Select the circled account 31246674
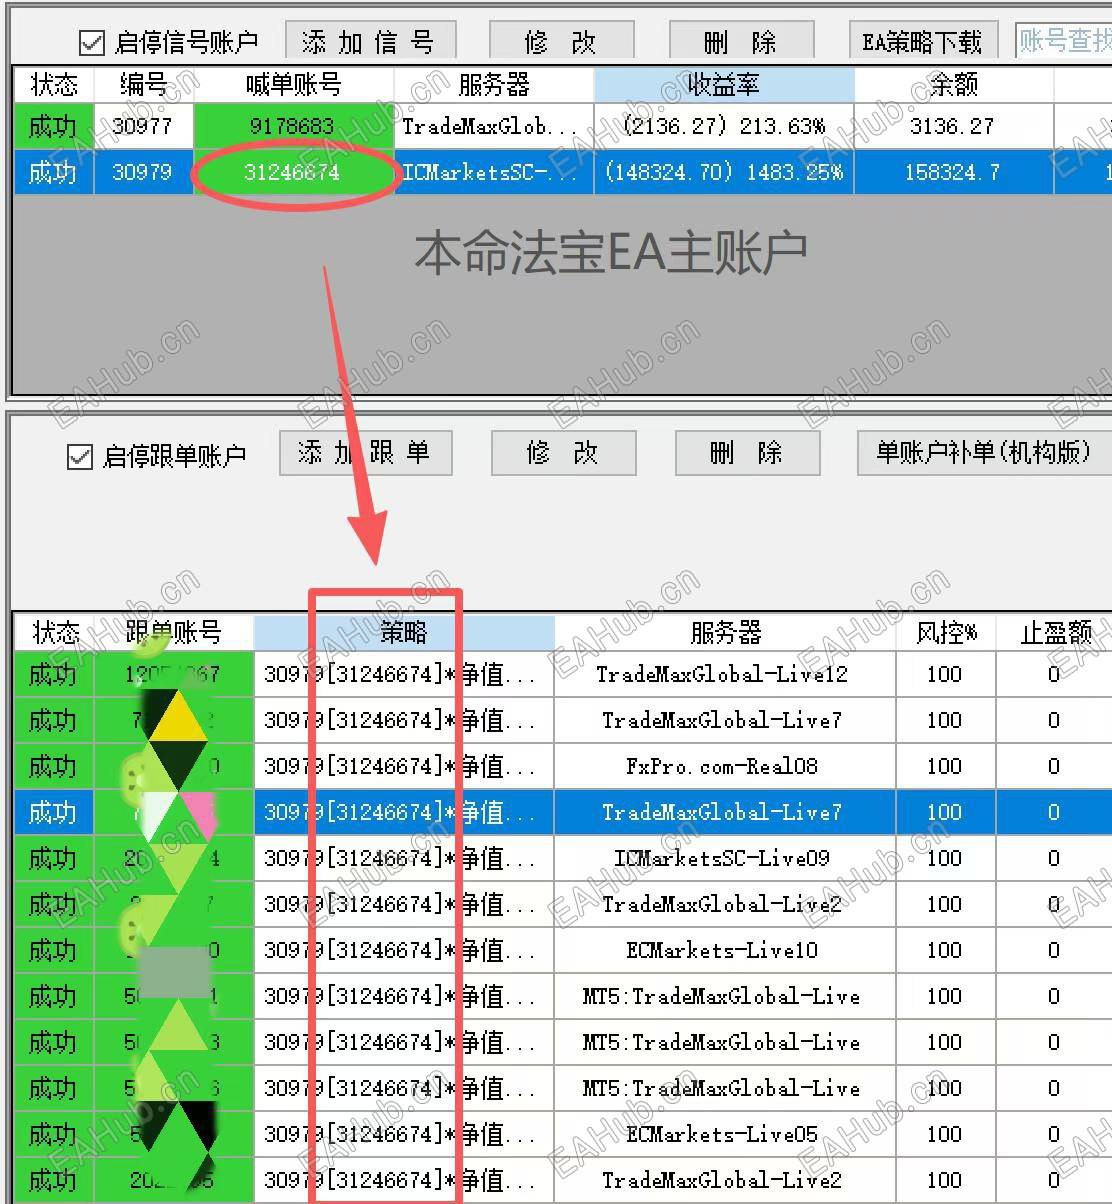 [x=294, y=172]
